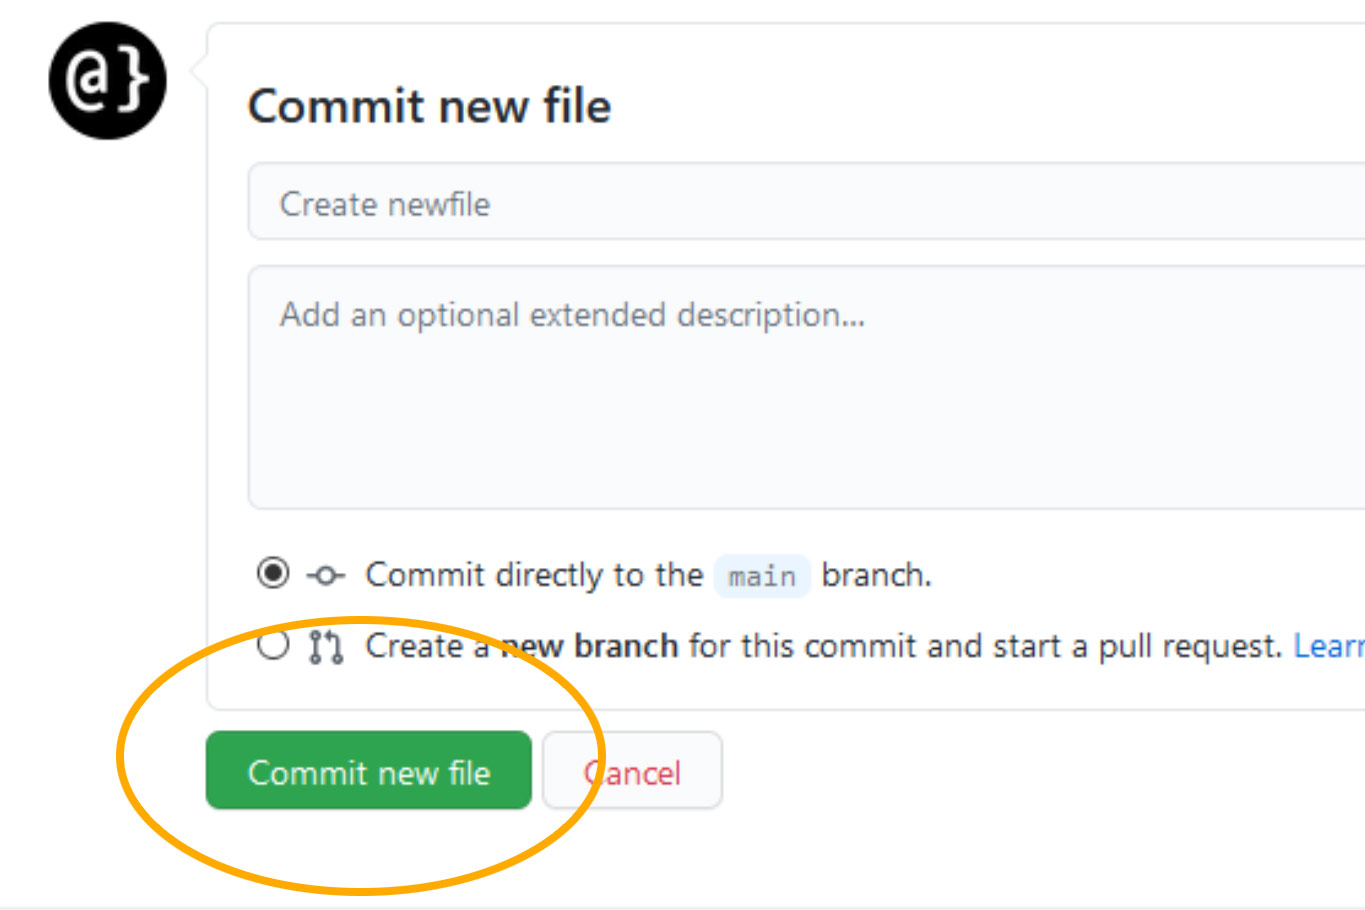Click the Commit new file heading
Image resolution: width=1365 pixels, height=910 pixels.
coord(430,107)
